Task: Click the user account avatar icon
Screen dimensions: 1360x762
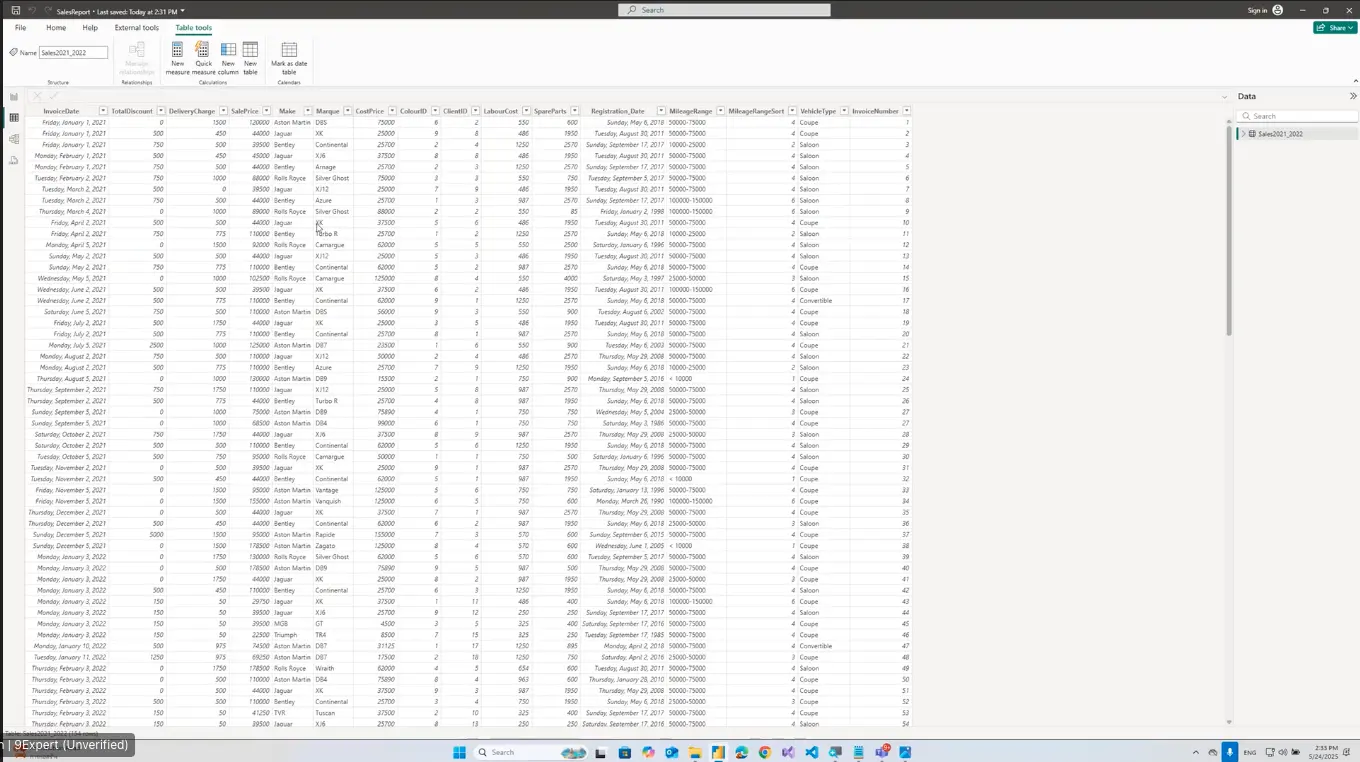Action: 1278,10
